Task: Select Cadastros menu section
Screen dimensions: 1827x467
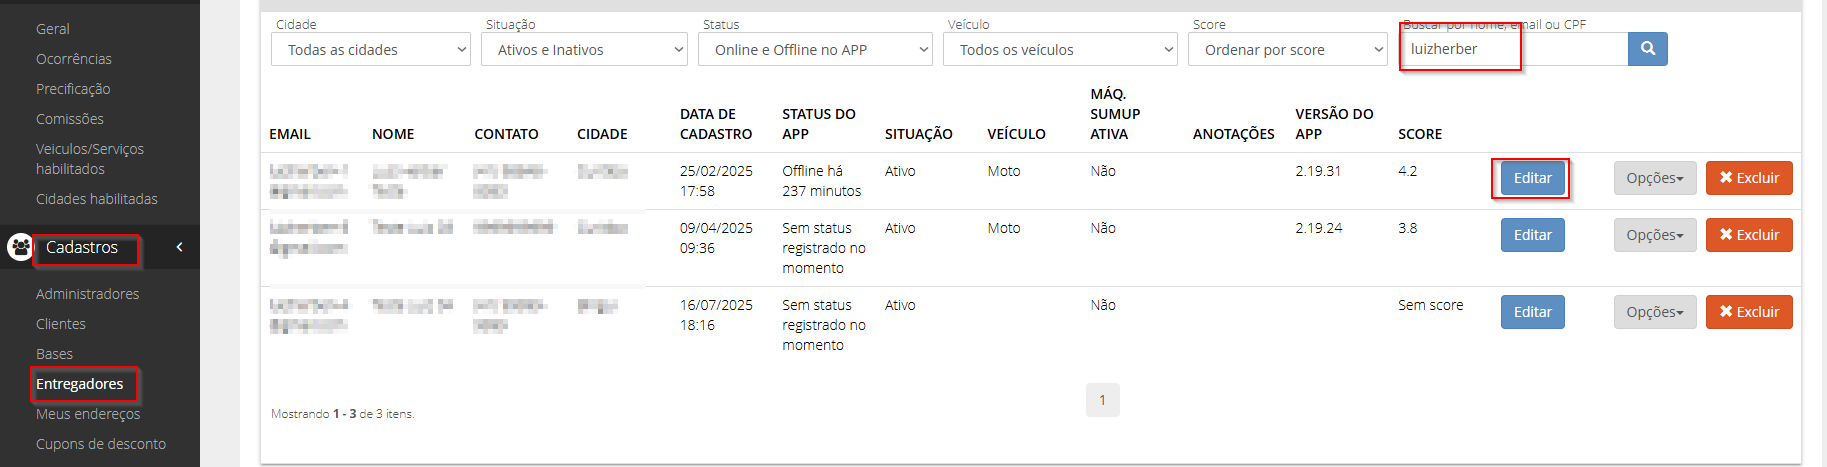Action: 82,247
